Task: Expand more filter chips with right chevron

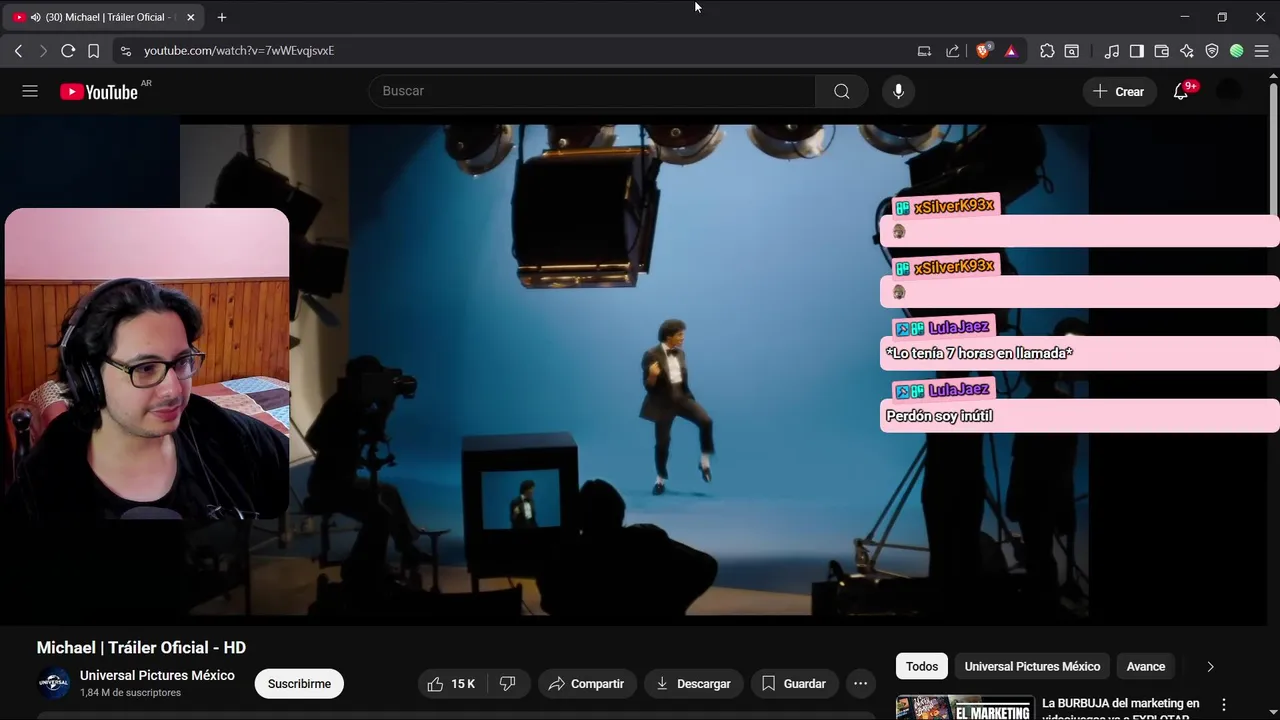Action: pyautogui.click(x=1210, y=666)
